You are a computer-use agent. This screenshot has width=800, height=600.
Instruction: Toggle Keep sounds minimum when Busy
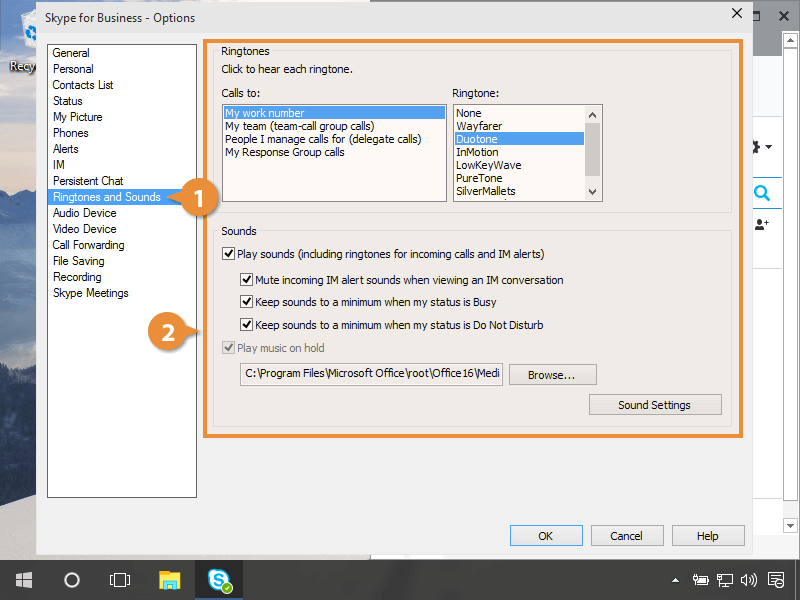click(x=247, y=302)
